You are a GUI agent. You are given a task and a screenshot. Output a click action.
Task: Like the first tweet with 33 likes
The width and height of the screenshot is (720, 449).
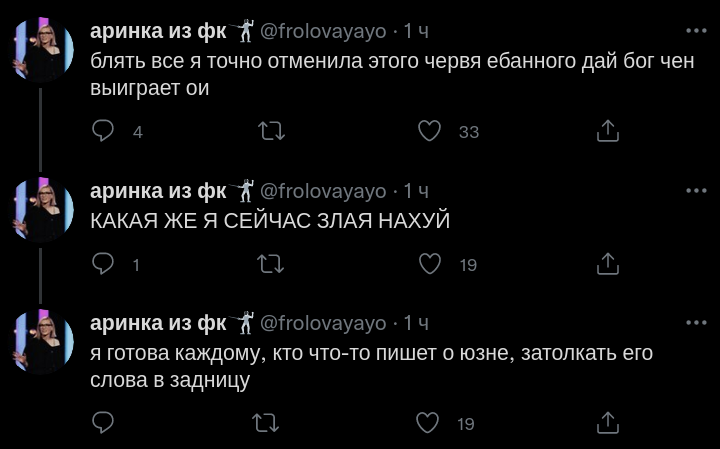(429, 131)
